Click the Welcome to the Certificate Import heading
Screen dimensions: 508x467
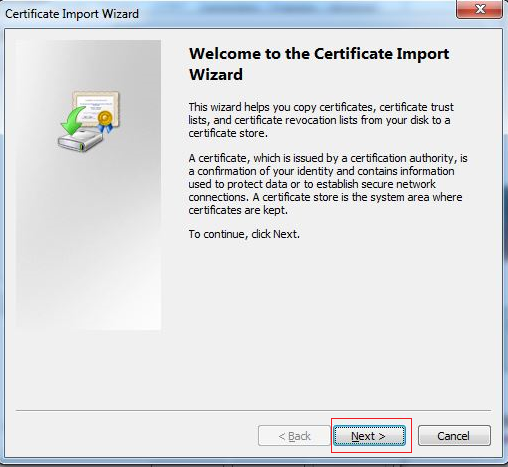click(319, 54)
